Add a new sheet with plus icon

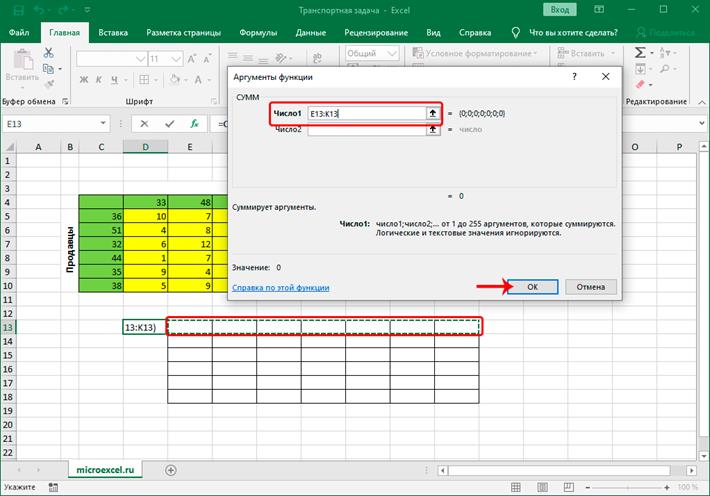click(171, 470)
